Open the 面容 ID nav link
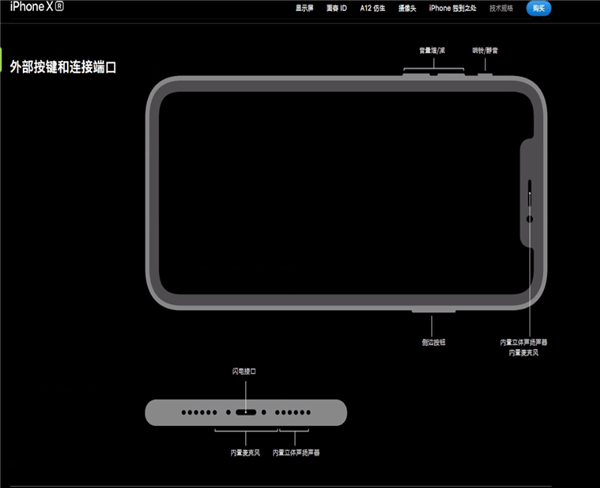Image resolution: width=600 pixels, height=488 pixels. coord(336,8)
